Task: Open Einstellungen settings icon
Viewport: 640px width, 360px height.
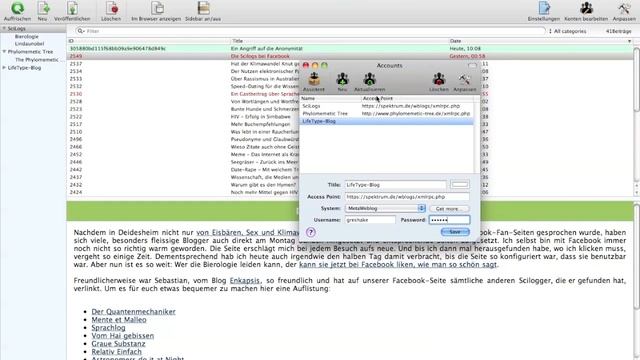Action: coord(544,8)
